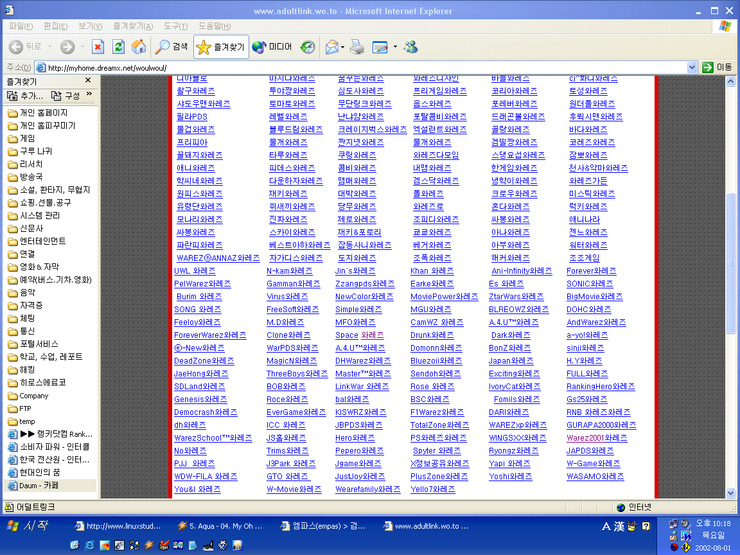740x555 pixels.
Task: Click the Stop toolbar icon
Action: click(x=98, y=47)
